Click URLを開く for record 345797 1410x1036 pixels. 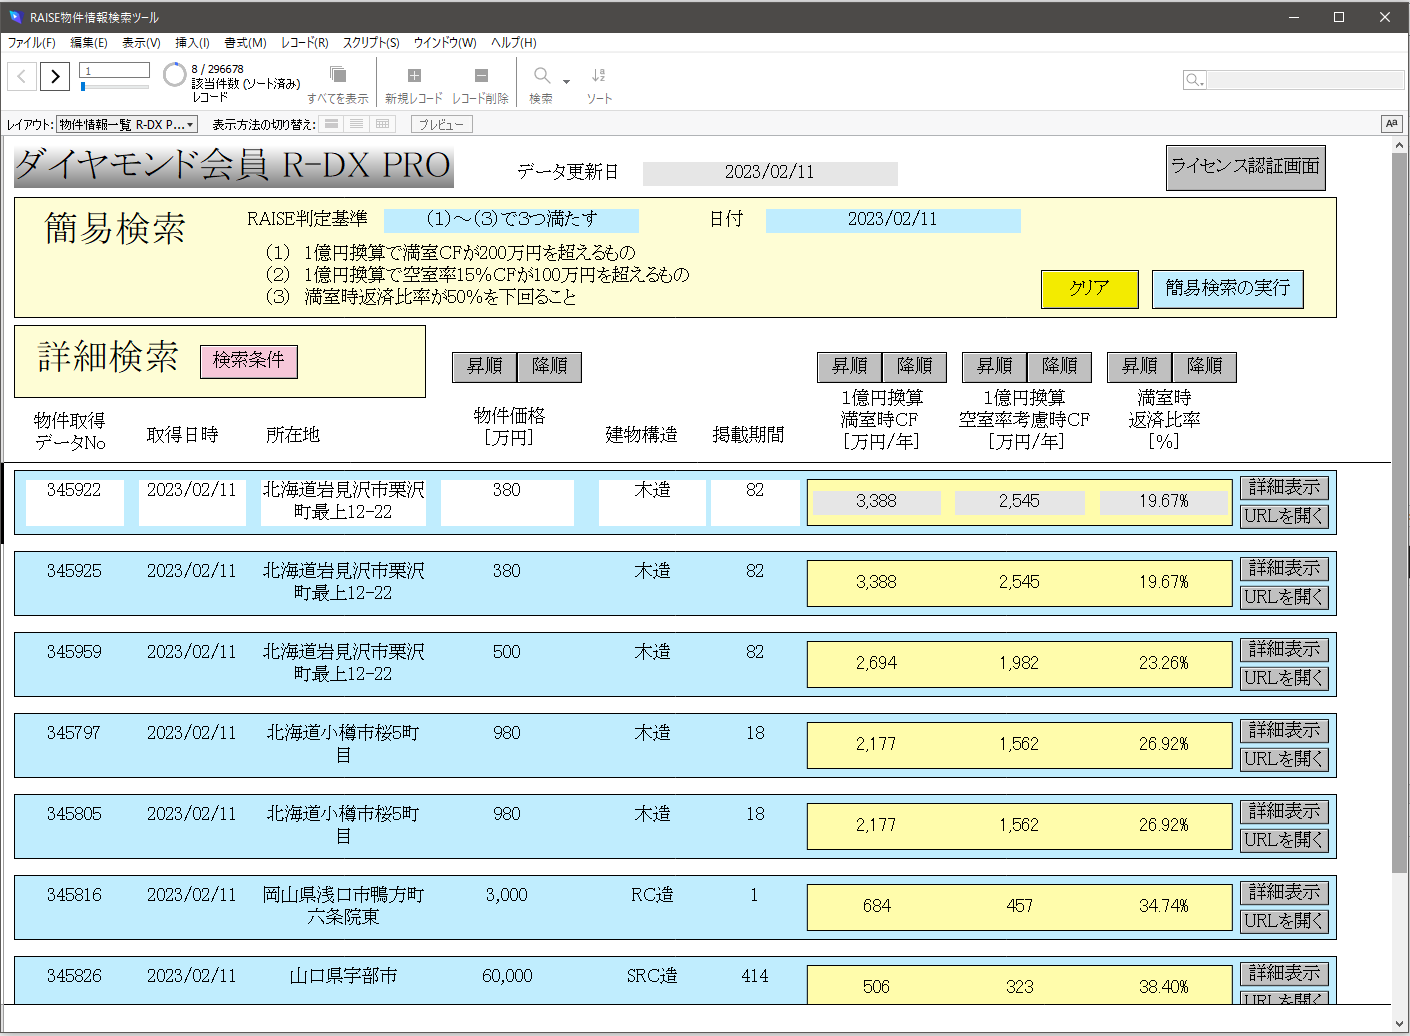tap(1284, 759)
